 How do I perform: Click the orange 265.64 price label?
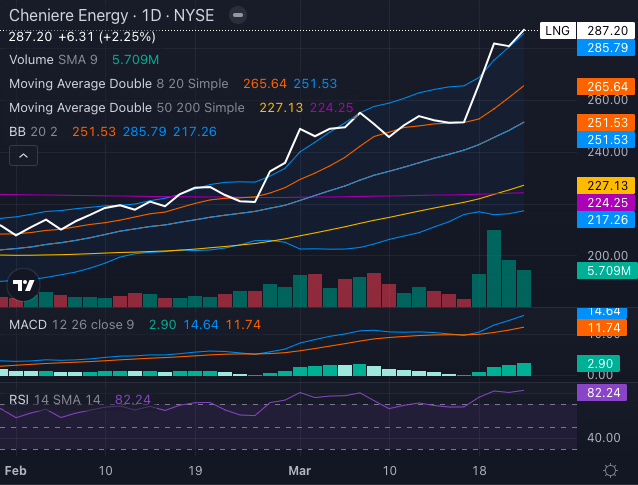[x=607, y=87]
